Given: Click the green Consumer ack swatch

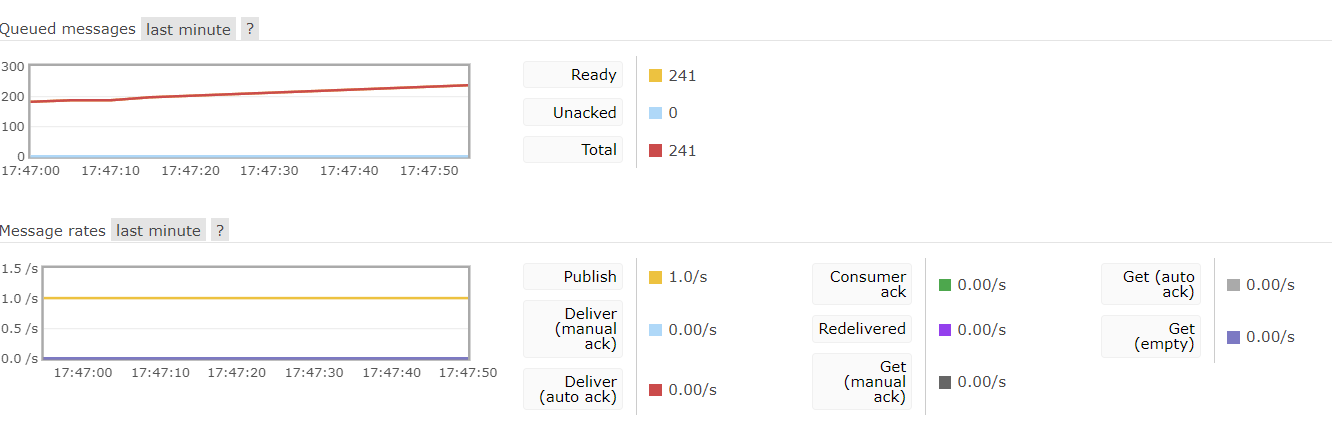Looking at the screenshot, I should click(945, 285).
